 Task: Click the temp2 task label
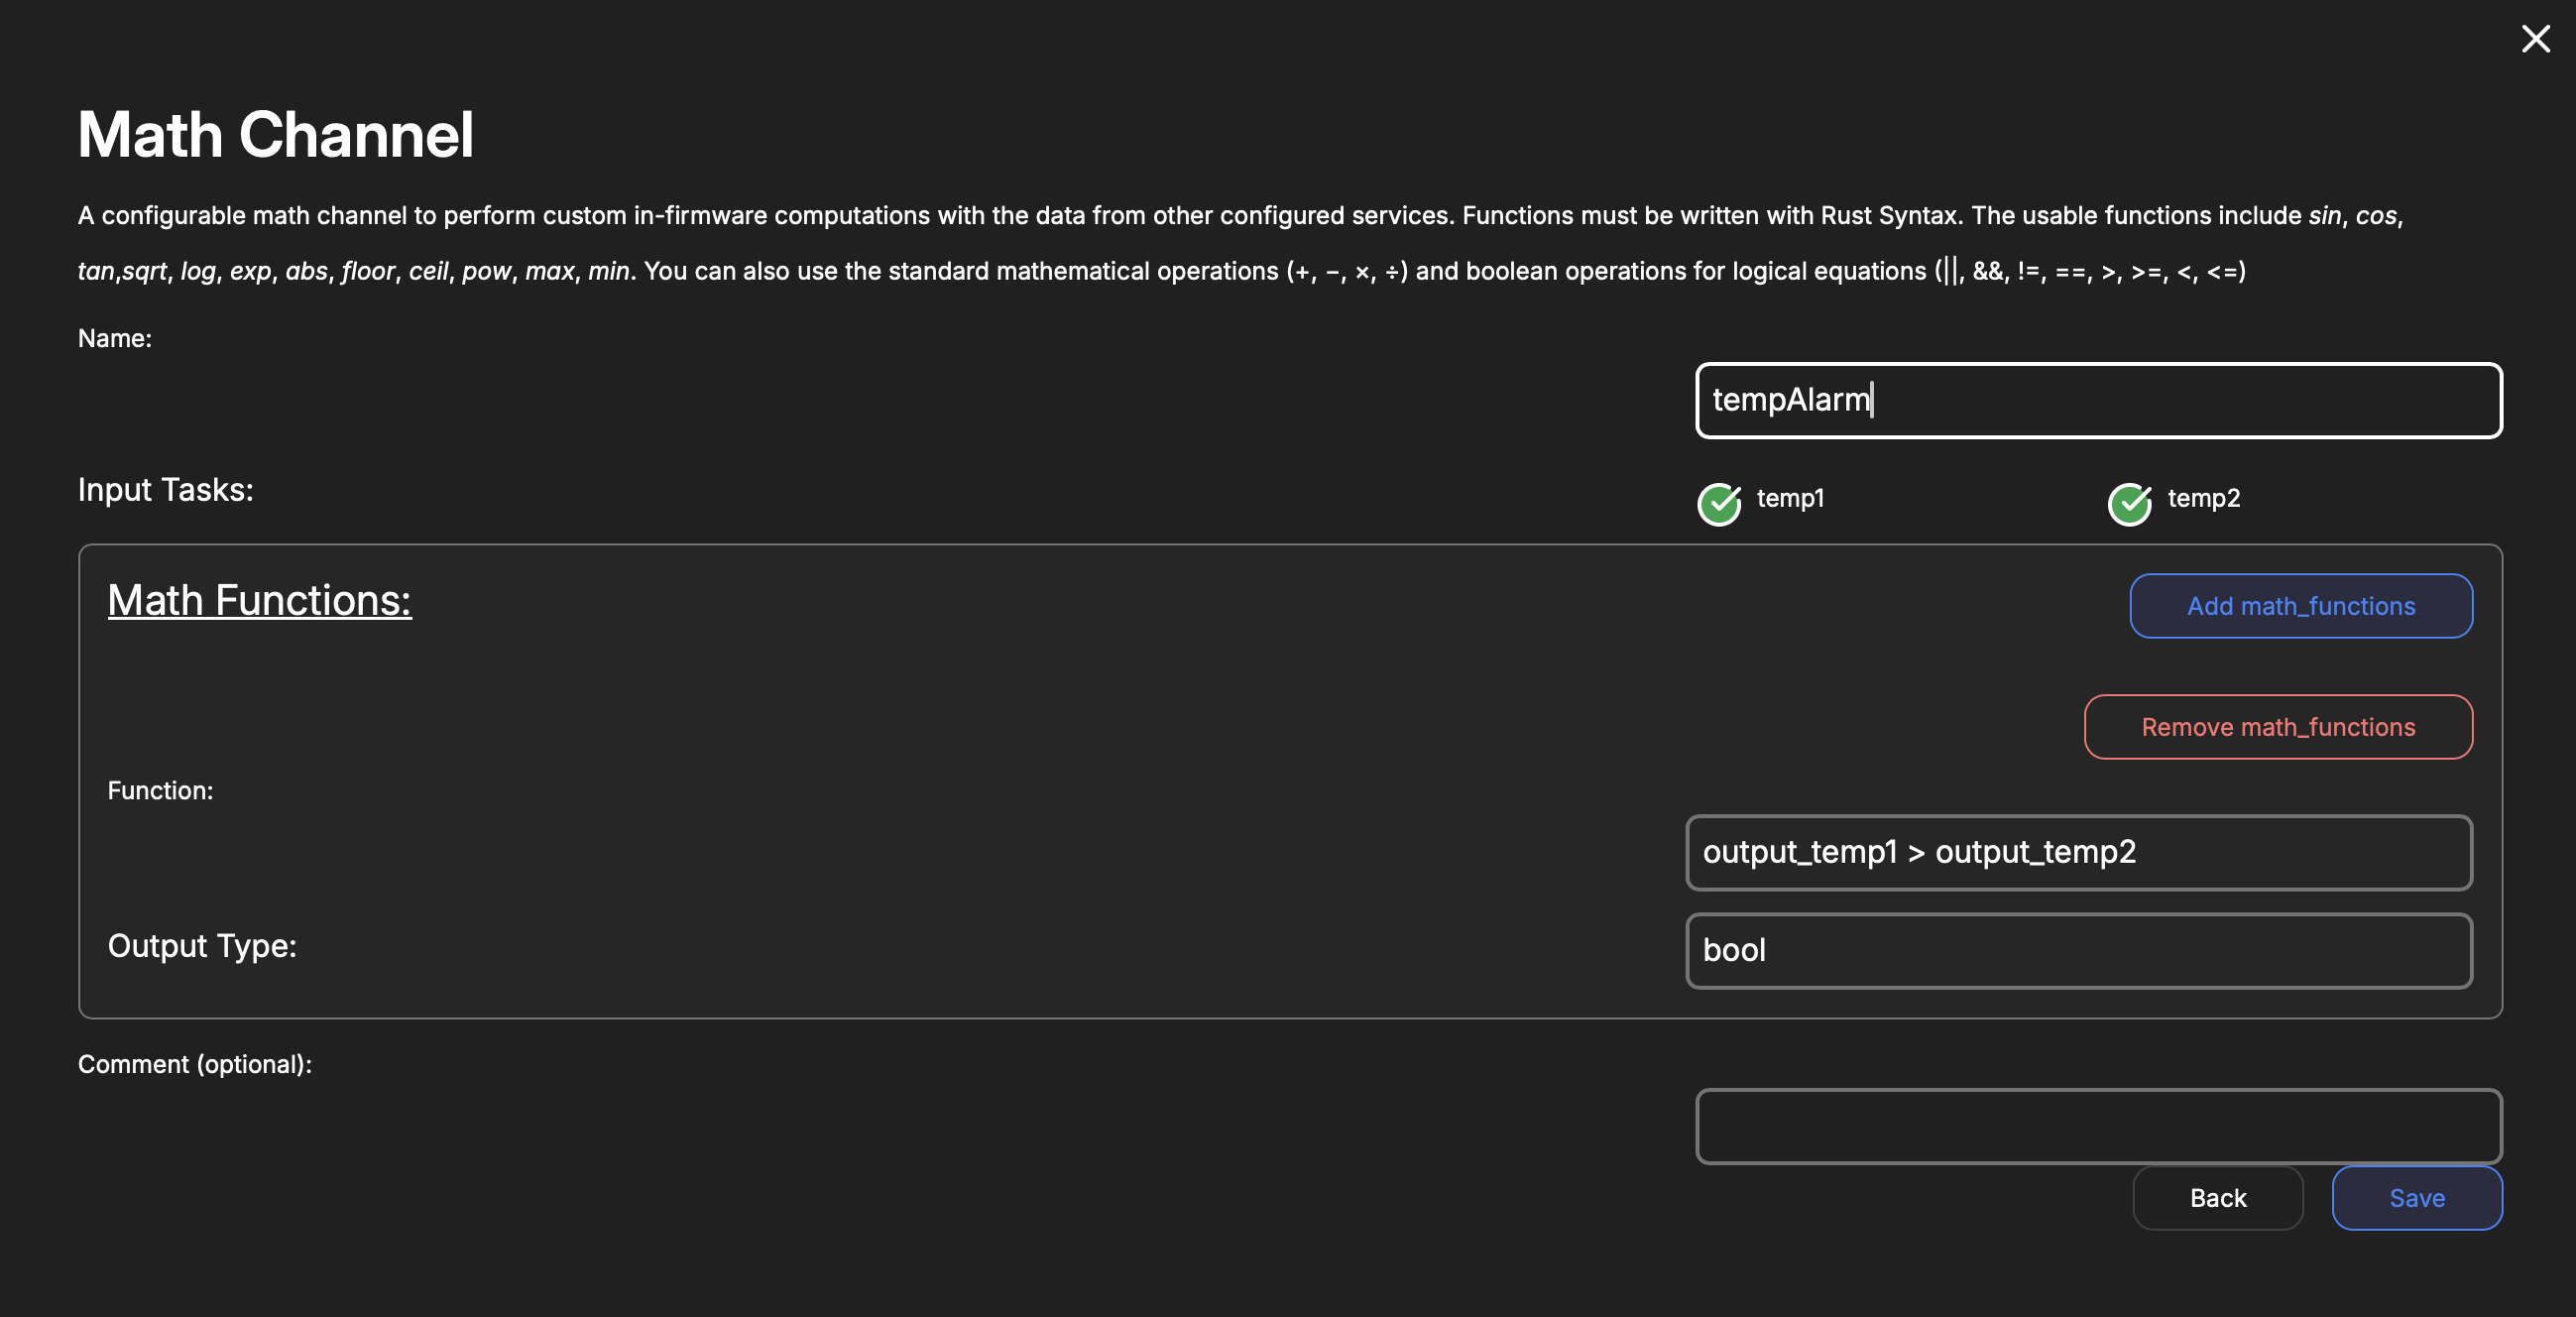click(x=2203, y=498)
